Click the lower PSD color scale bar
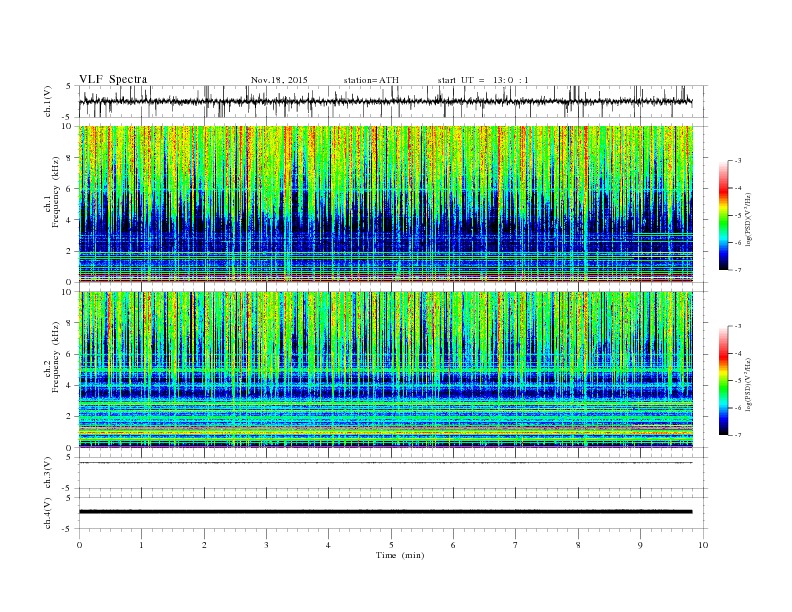792x612 pixels. (724, 380)
